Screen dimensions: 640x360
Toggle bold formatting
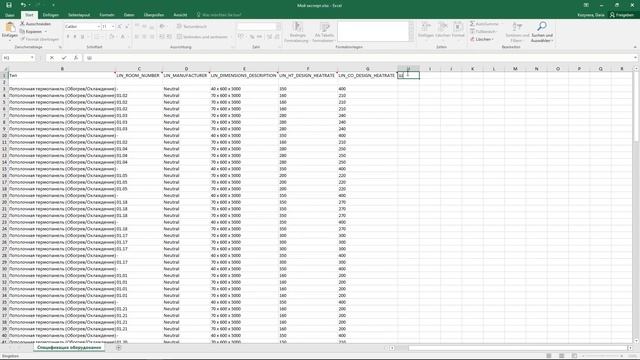(x=68, y=37)
